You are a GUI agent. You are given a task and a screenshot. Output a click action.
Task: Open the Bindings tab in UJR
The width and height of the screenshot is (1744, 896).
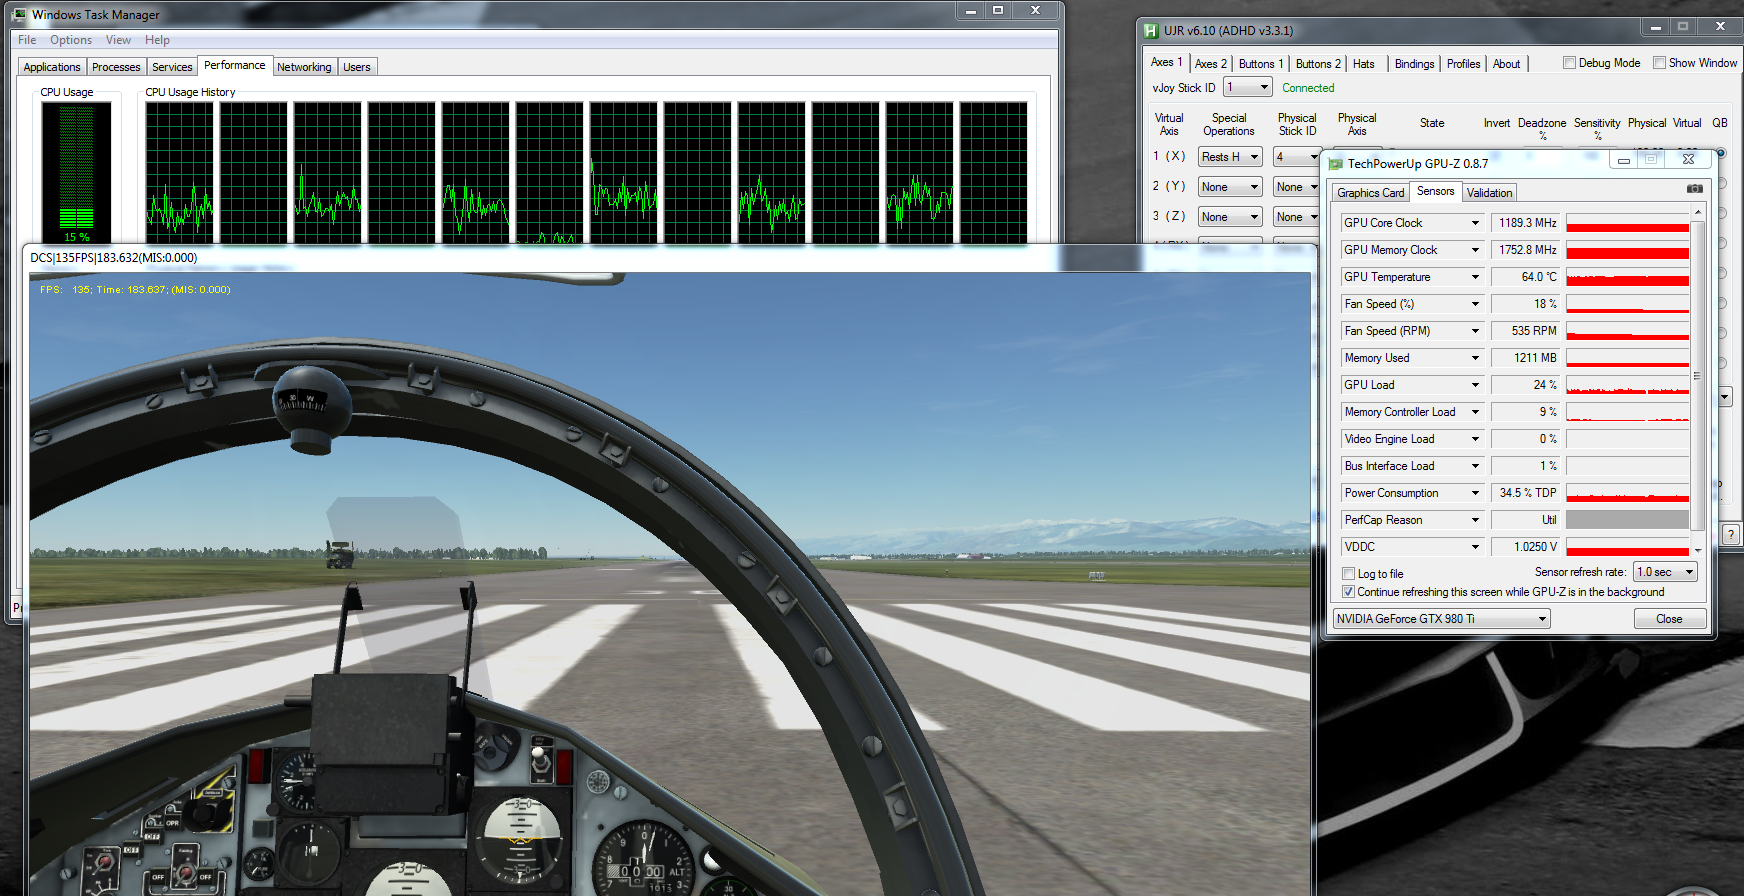(x=1414, y=64)
